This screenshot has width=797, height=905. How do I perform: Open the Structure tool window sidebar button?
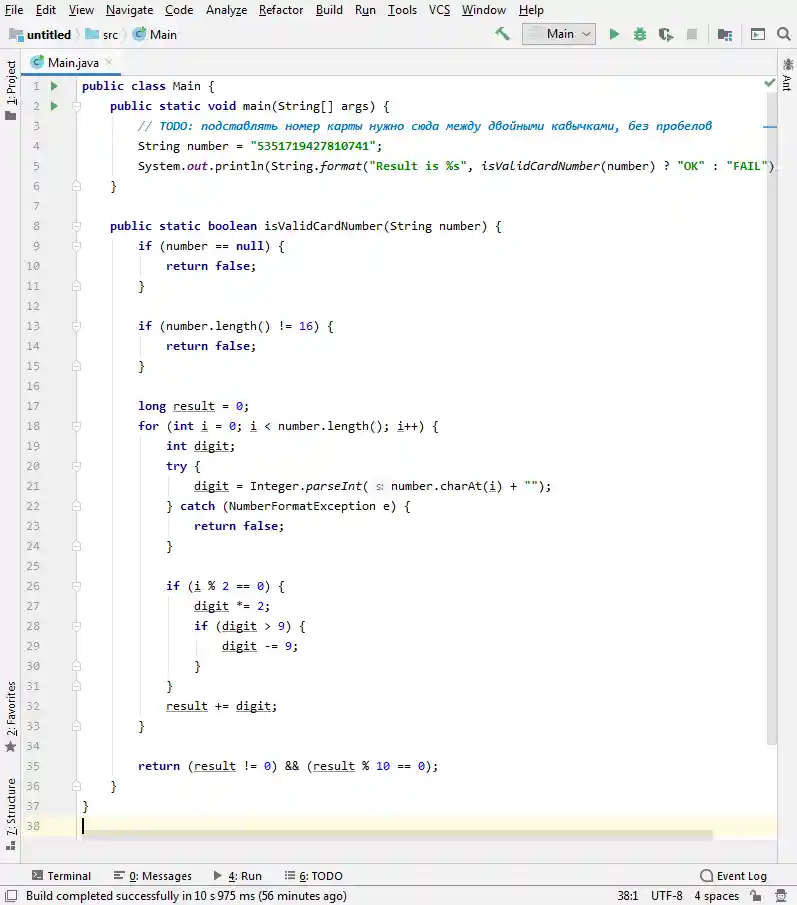(11, 813)
